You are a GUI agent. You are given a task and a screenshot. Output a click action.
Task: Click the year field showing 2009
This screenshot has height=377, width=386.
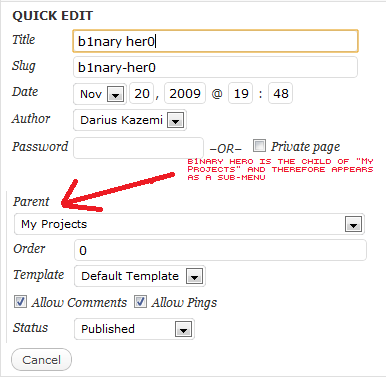185,94
